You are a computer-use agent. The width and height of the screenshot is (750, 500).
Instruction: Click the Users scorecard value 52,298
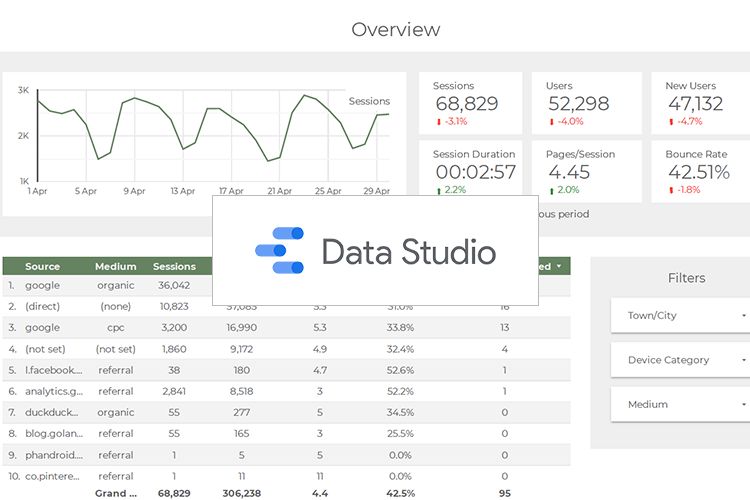tap(578, 104)
